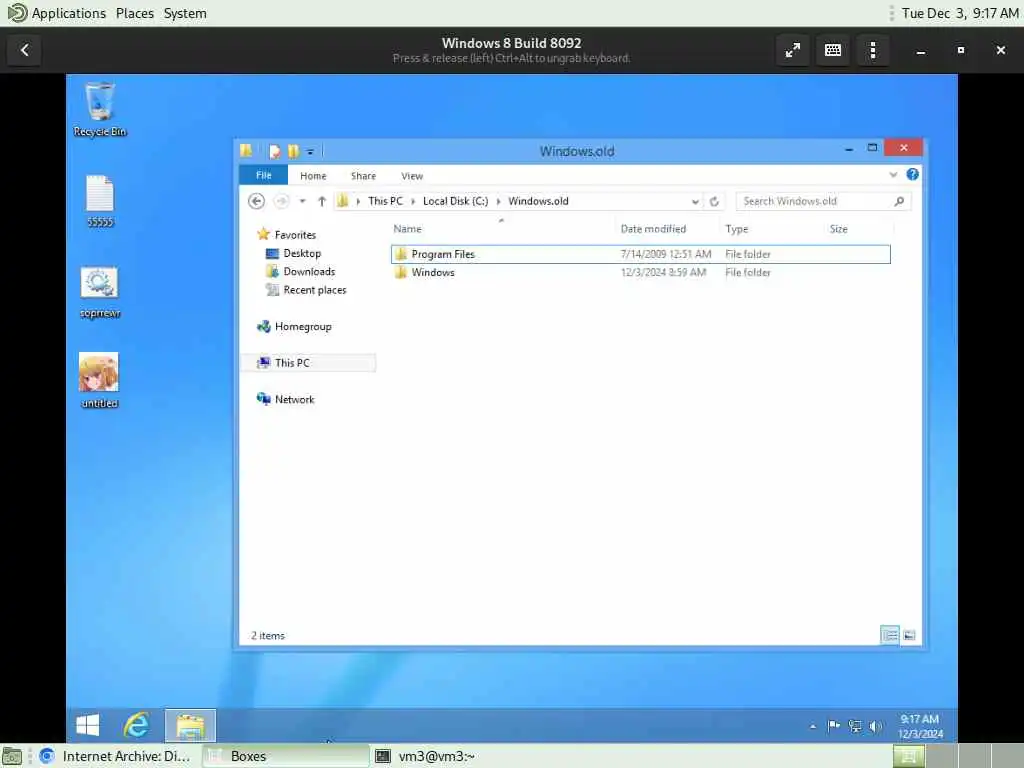Viewport: 1024px width, 768px height.
Task: Open the Home ribbon tab
Action: click(313, 176)
